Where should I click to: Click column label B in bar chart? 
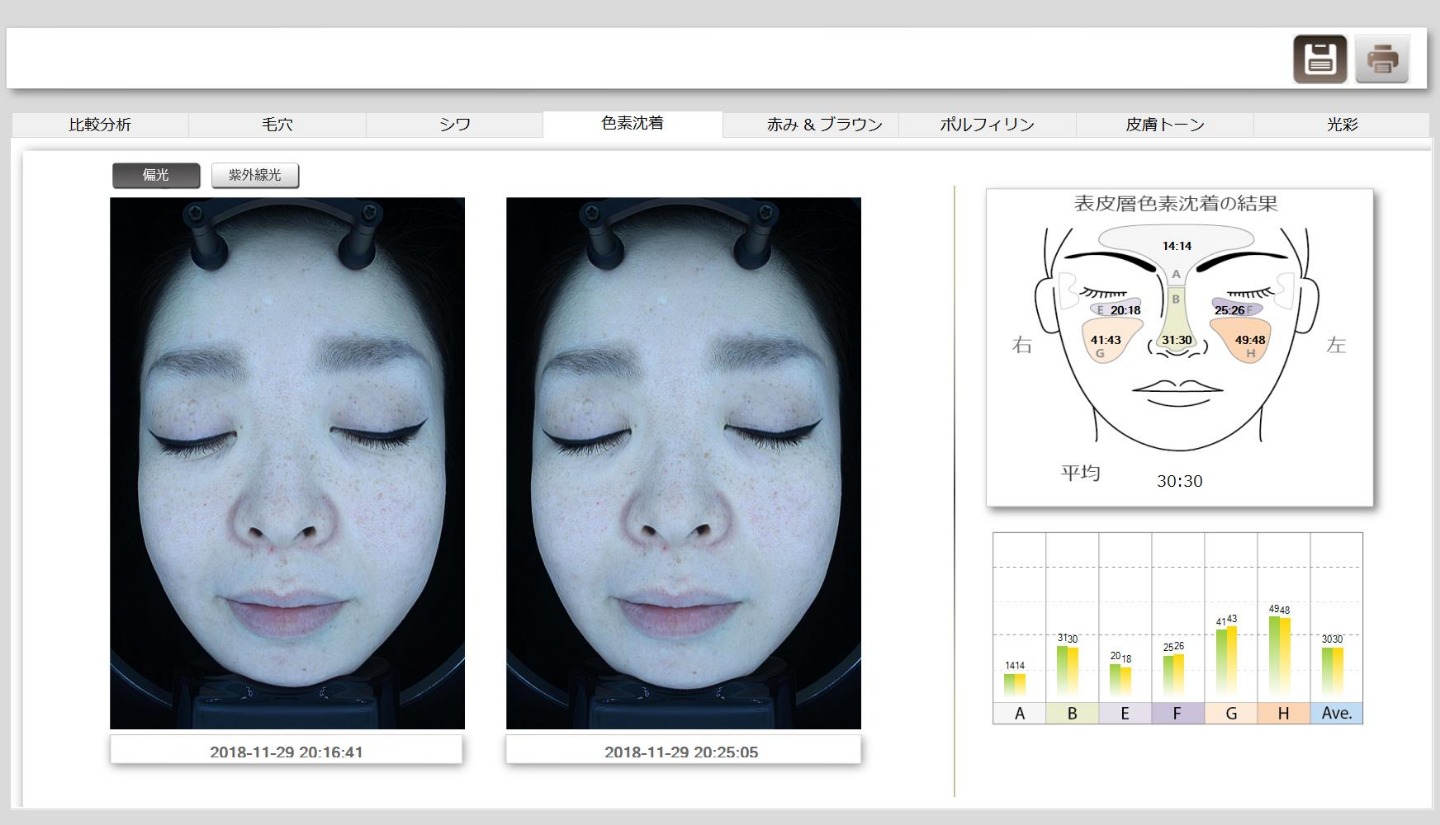click(x=1072, y=713)
